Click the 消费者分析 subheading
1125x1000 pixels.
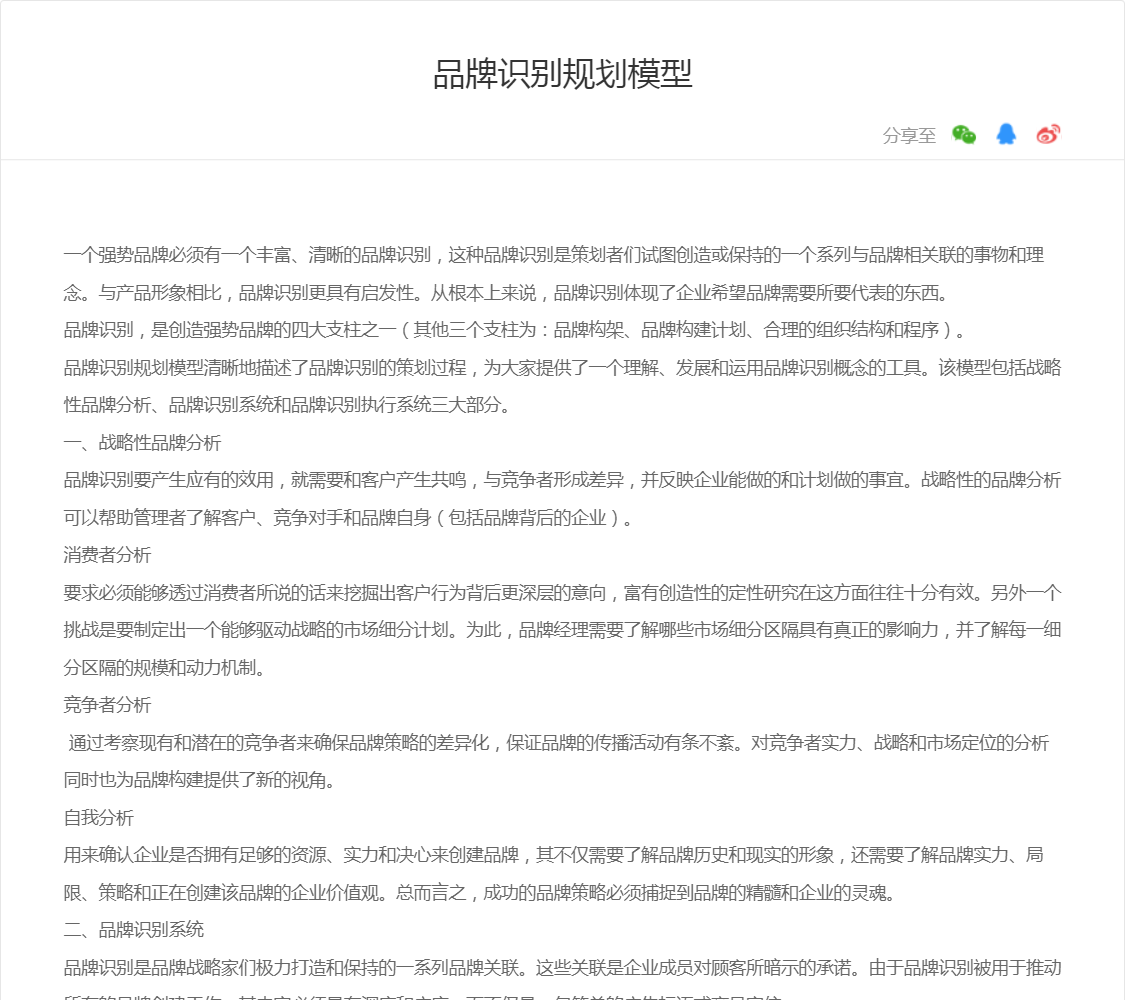pos(107,554)
